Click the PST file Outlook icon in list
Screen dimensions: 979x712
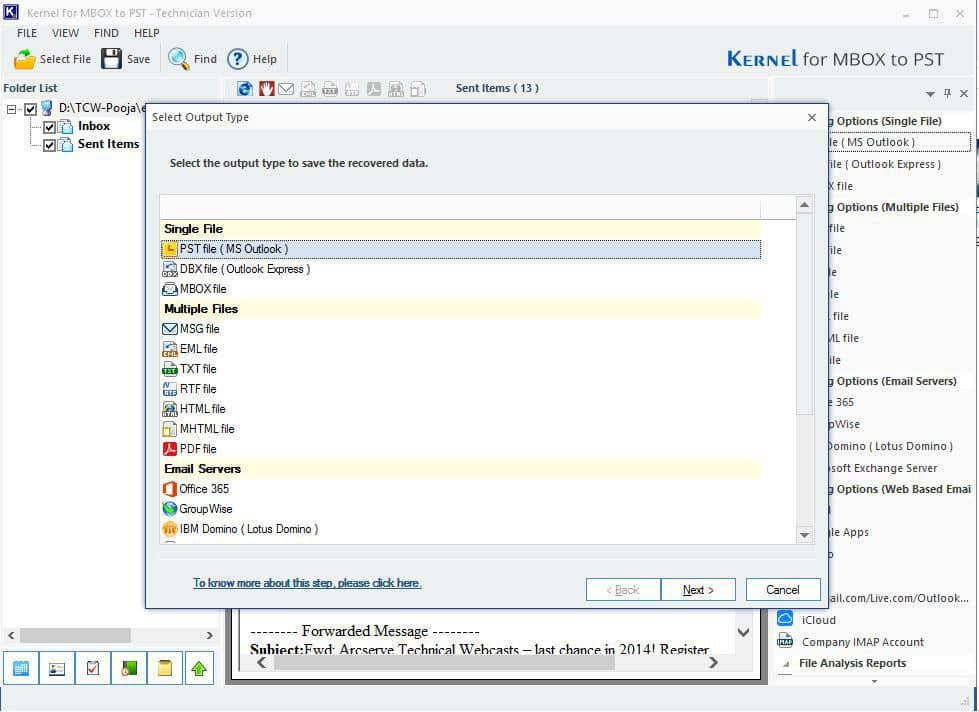170,249
